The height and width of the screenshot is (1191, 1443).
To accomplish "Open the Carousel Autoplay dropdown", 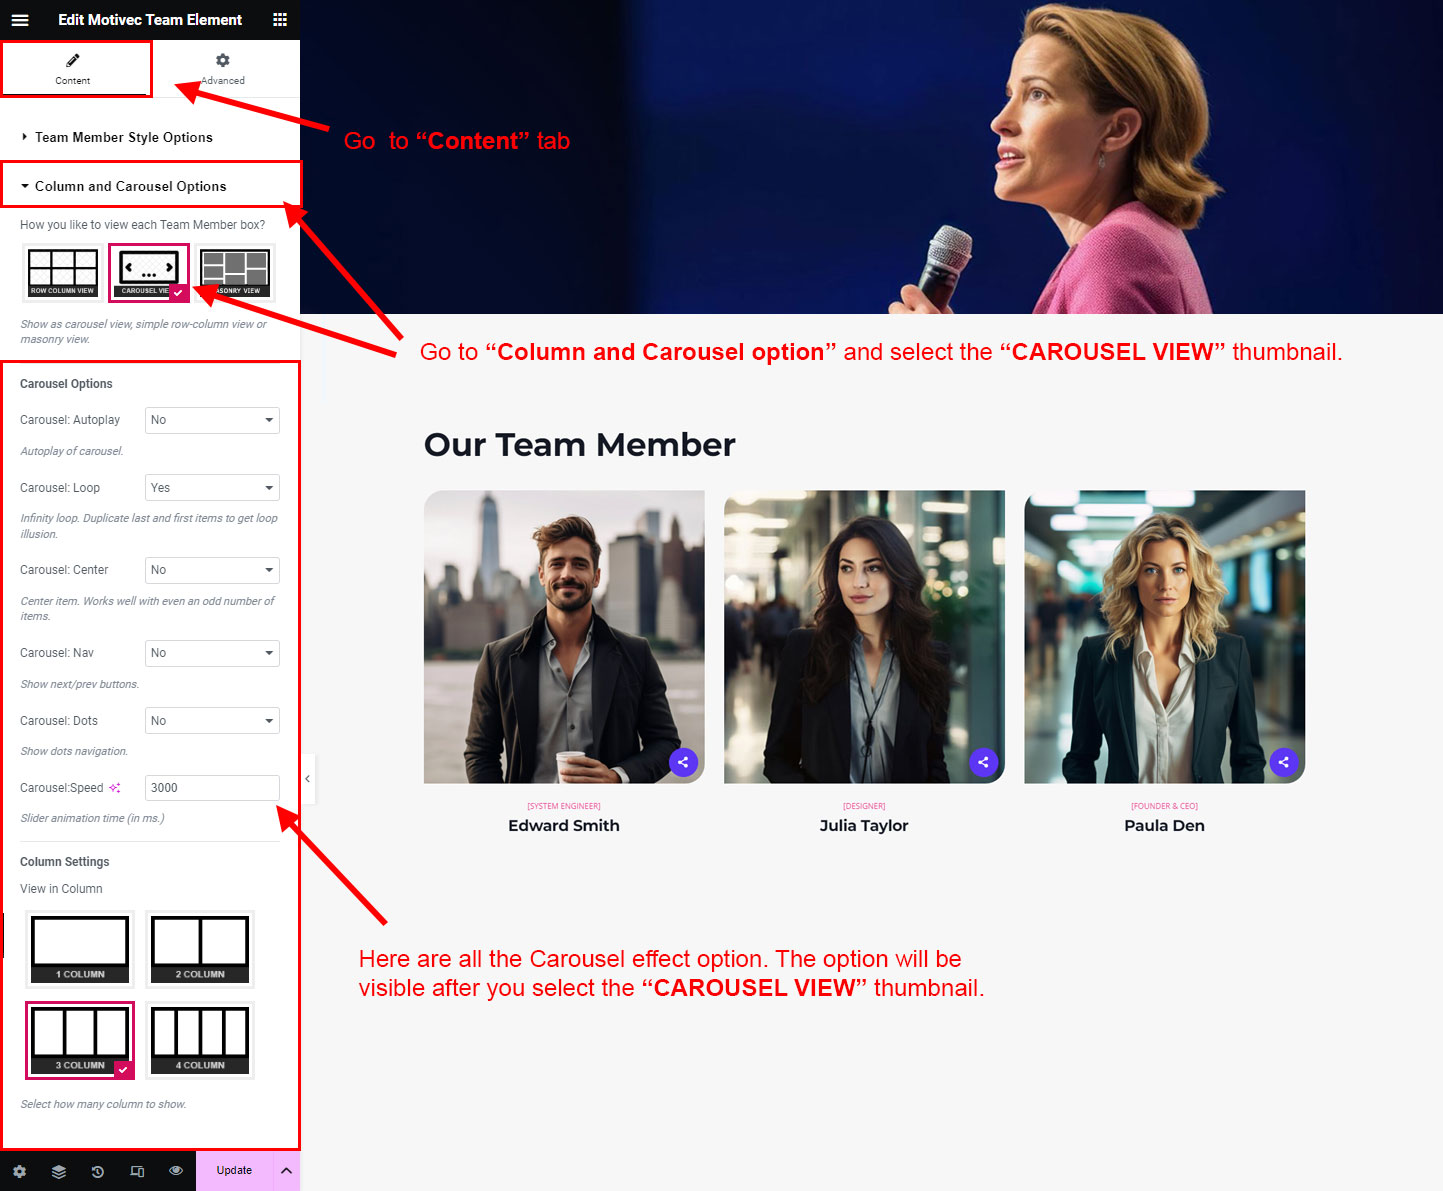I will point(212,420).
